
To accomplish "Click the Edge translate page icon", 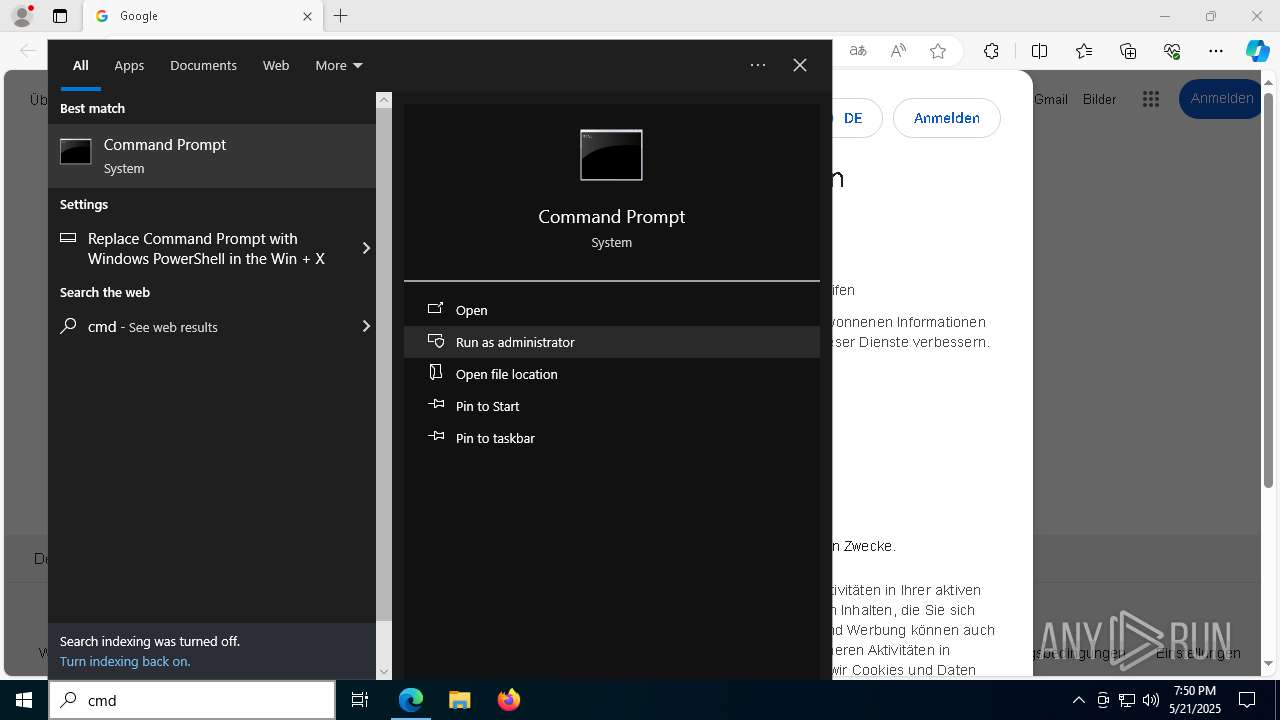I will tap(858, 51).
